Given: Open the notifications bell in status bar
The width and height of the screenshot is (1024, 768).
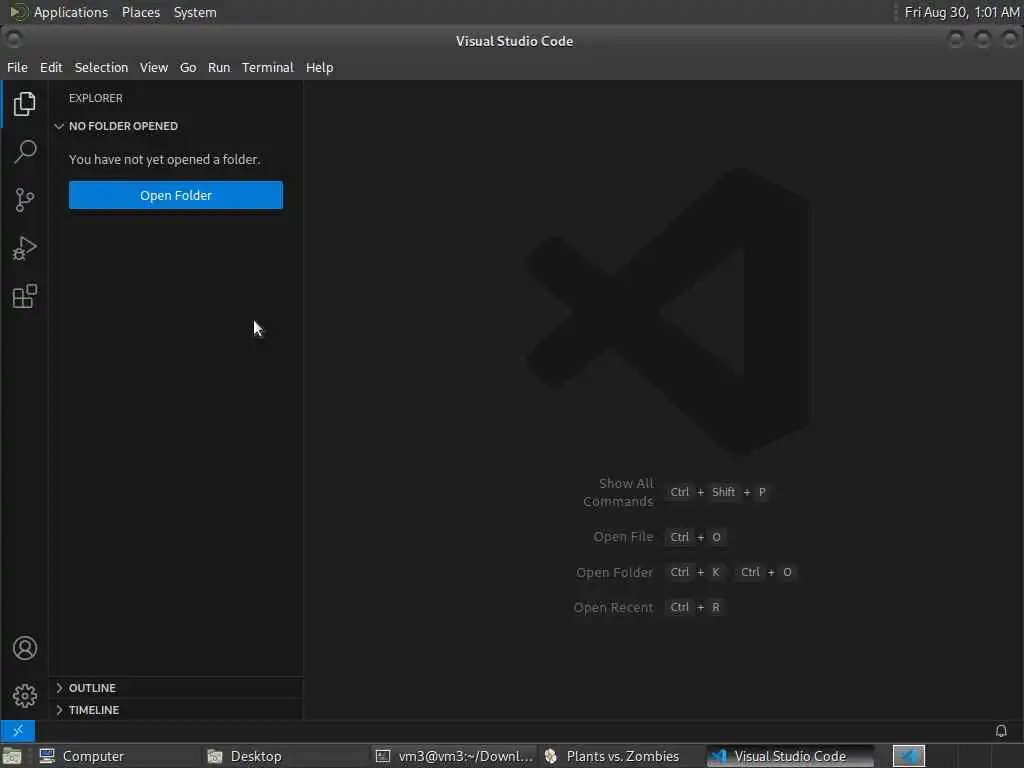Looking at the screenshot, I should (x=1000, y=730).
